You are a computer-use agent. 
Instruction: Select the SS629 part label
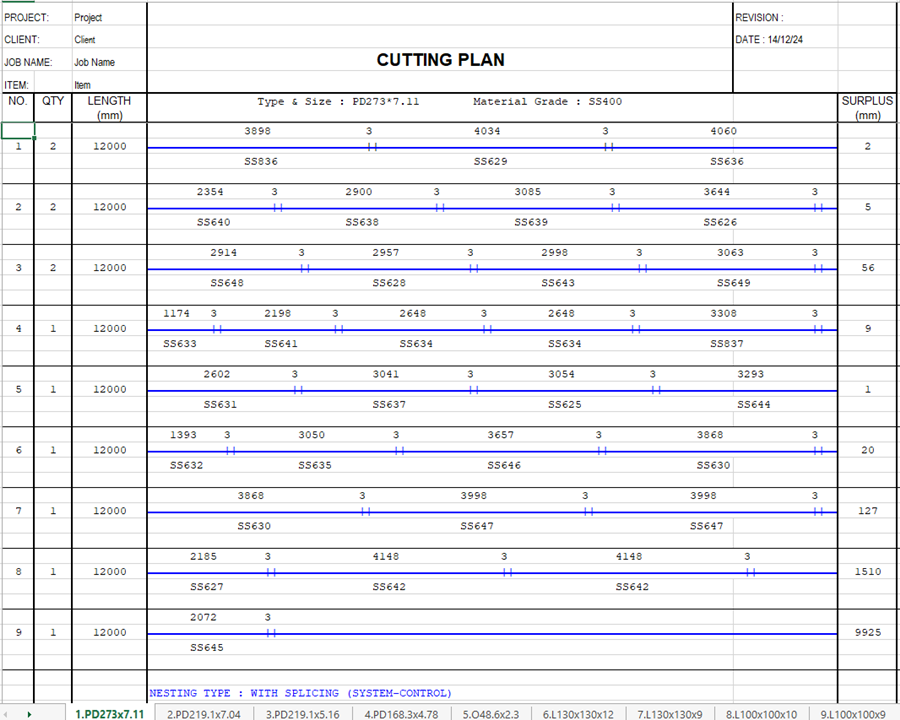coord(490,161)
